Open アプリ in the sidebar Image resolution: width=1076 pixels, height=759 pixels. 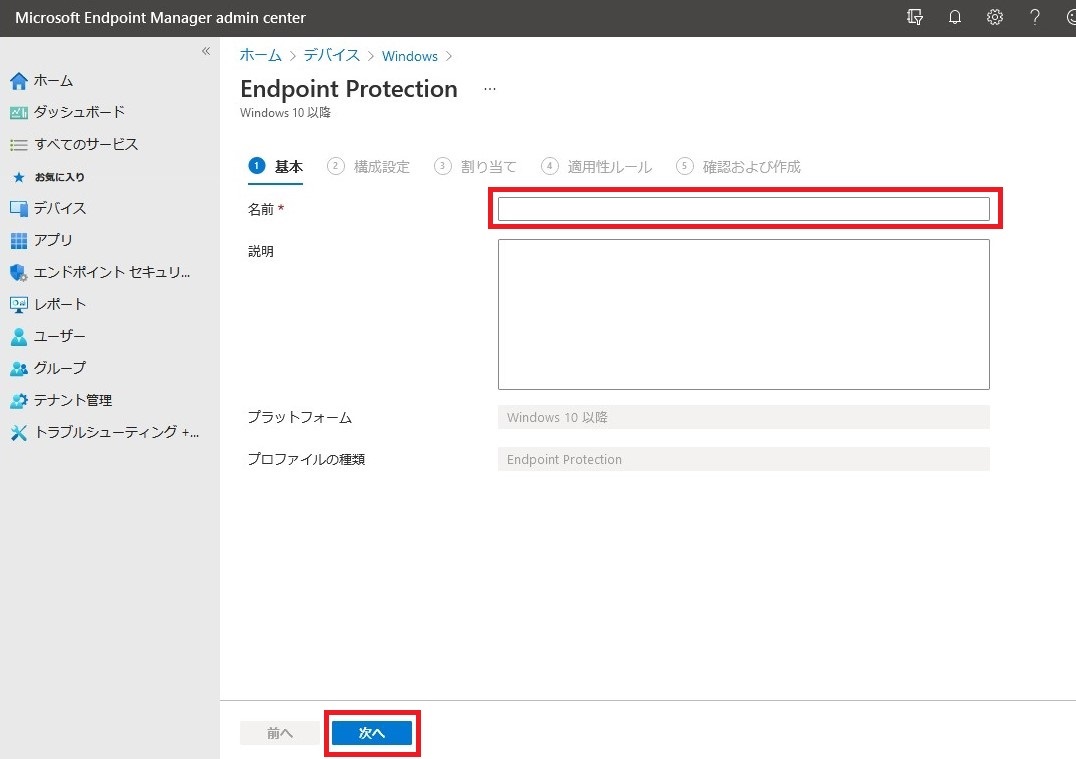click(54, 240)
